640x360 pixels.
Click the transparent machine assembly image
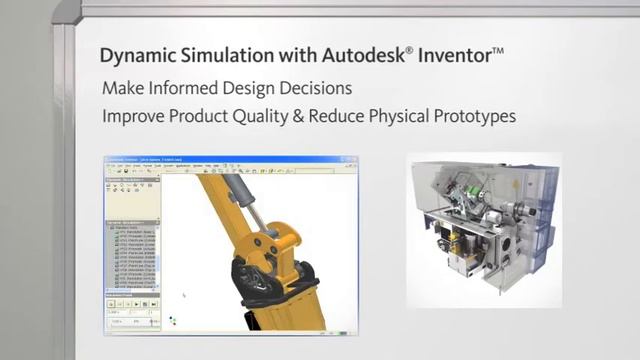point(484,230)
